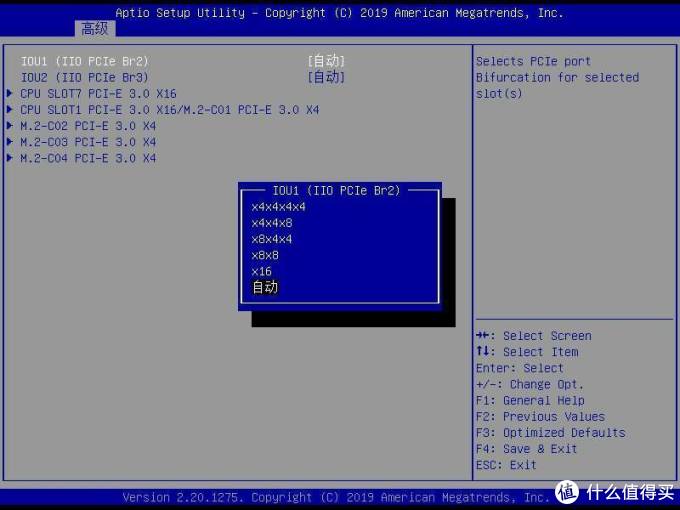Pick the x8x4x4 bifurcation mode

click(271, 239)
